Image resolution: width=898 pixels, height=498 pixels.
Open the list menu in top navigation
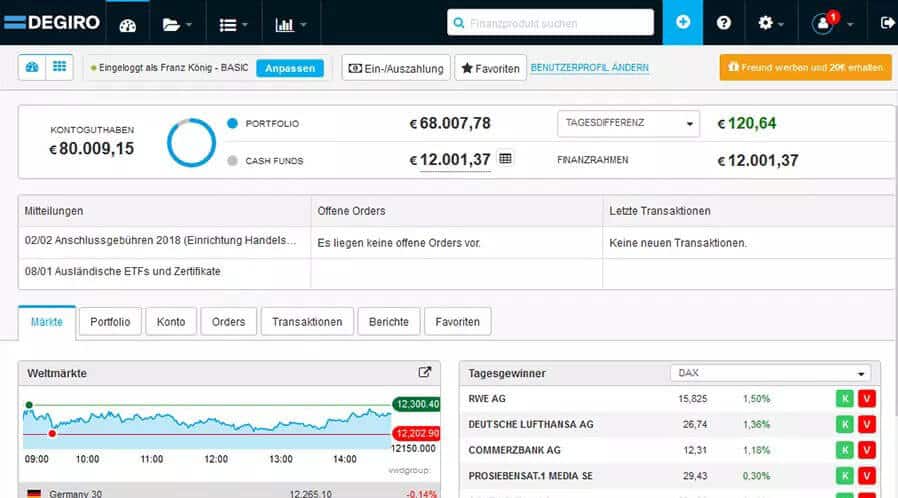pyautogui.click(x=233, y=25)
